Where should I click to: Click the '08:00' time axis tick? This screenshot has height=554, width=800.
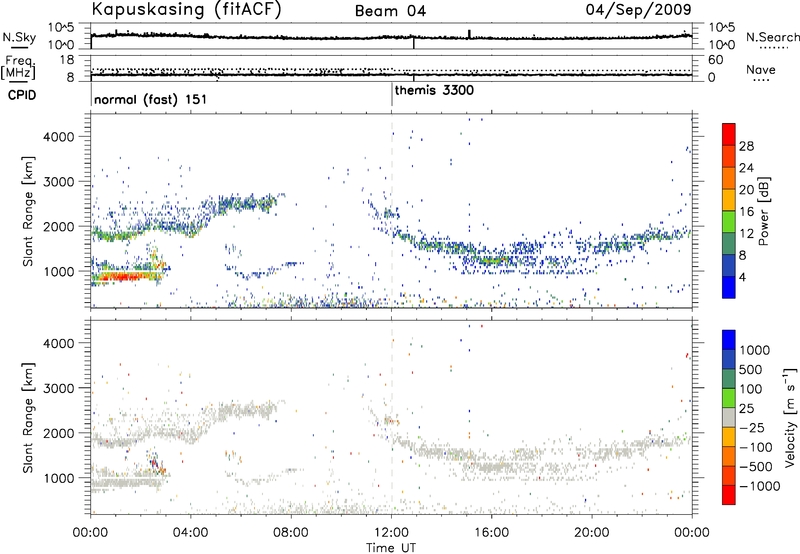pyautogui.click(x=291, y=533)
